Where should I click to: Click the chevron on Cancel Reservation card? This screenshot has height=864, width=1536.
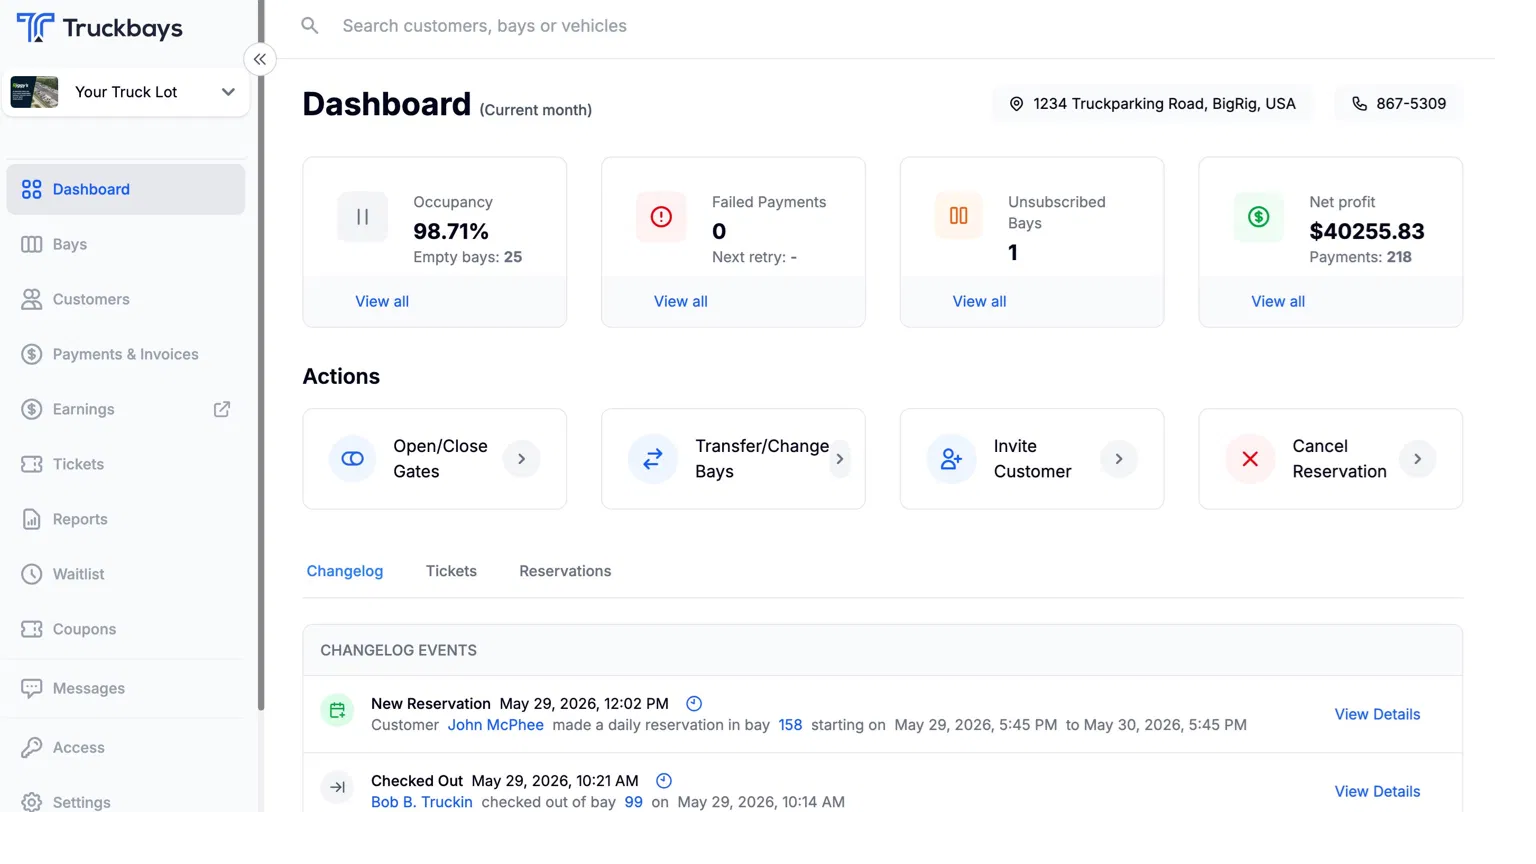1418,459
